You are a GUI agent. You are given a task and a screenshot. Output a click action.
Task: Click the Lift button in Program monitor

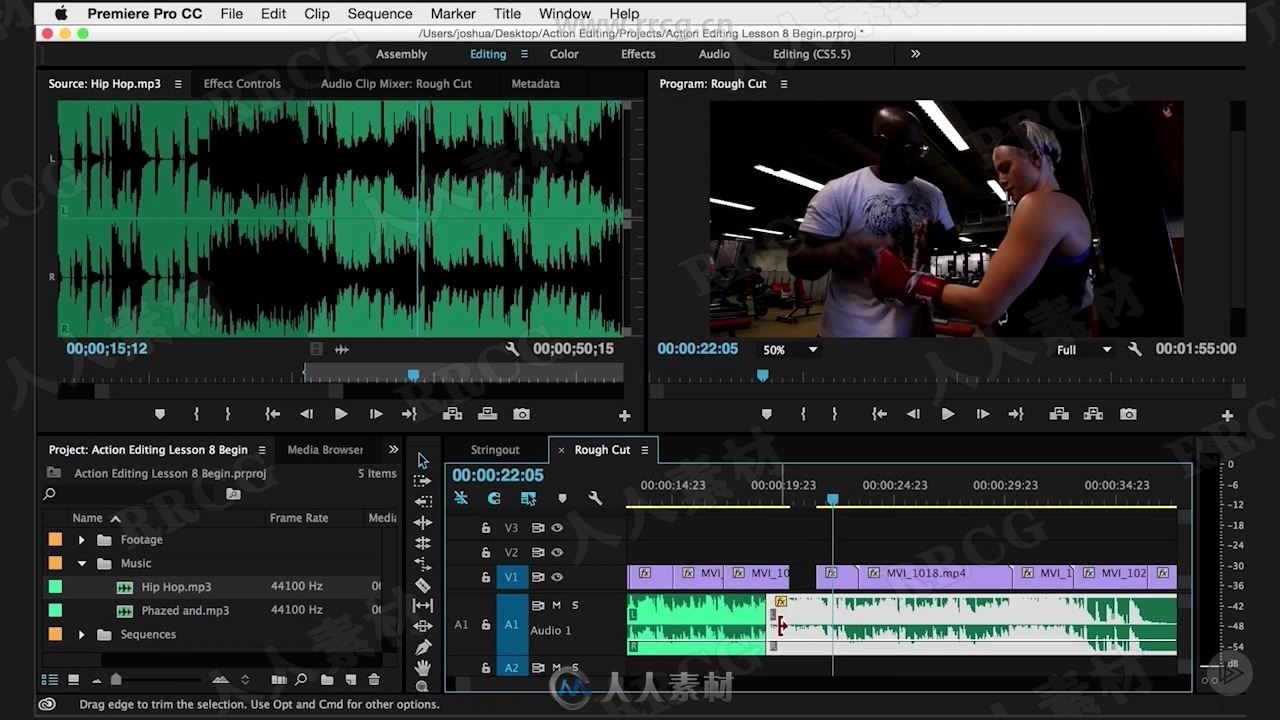coord(1059,414)
